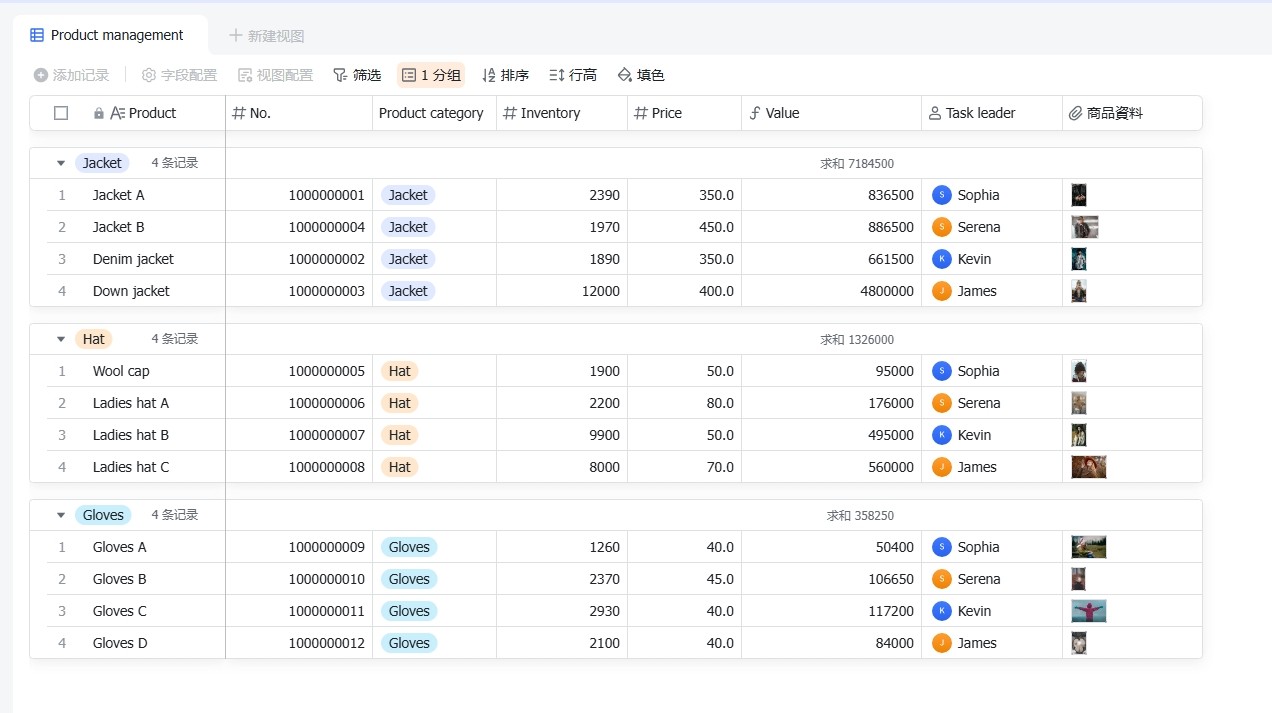
Task: Open the 行高 row height option
Action: pyautogui.click(x=573, y=75)
